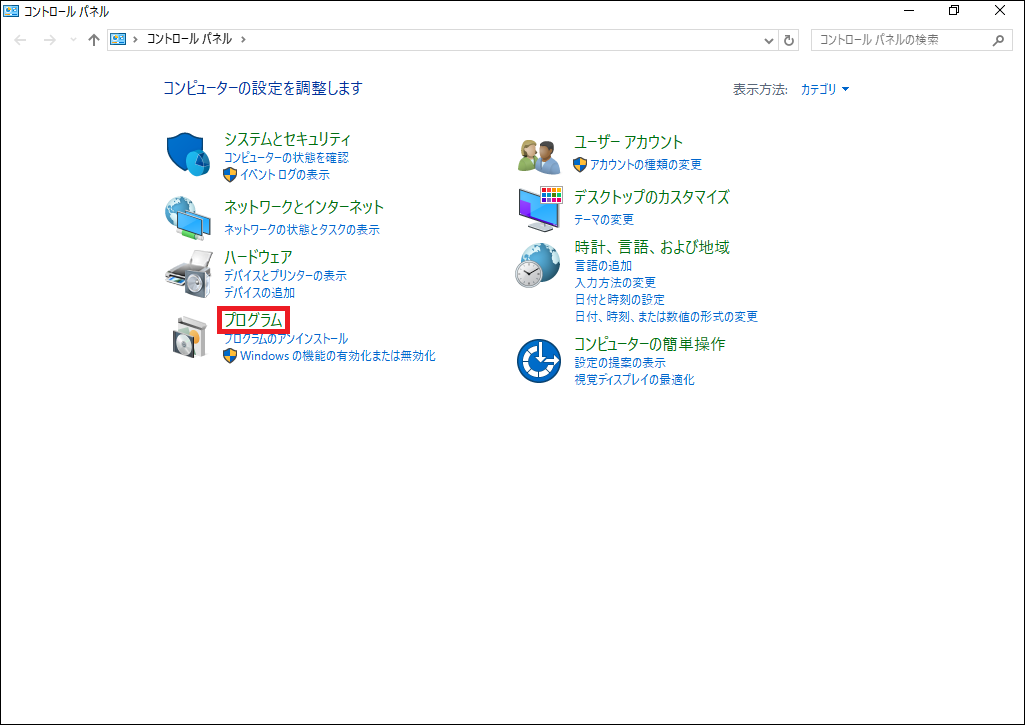Open デスクトップのカスタマイズ category link

[652, 197]
